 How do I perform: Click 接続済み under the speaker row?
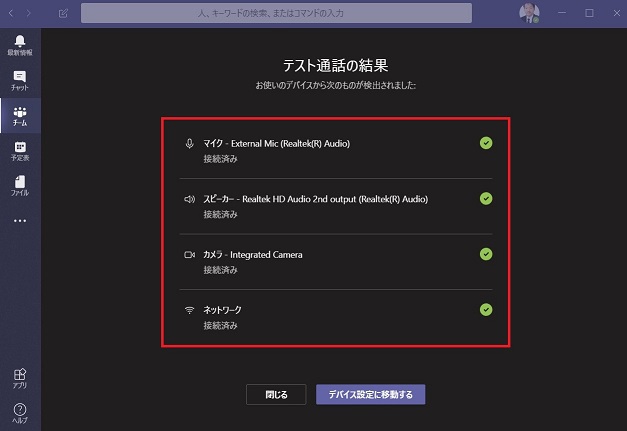[x=220, y=215]
